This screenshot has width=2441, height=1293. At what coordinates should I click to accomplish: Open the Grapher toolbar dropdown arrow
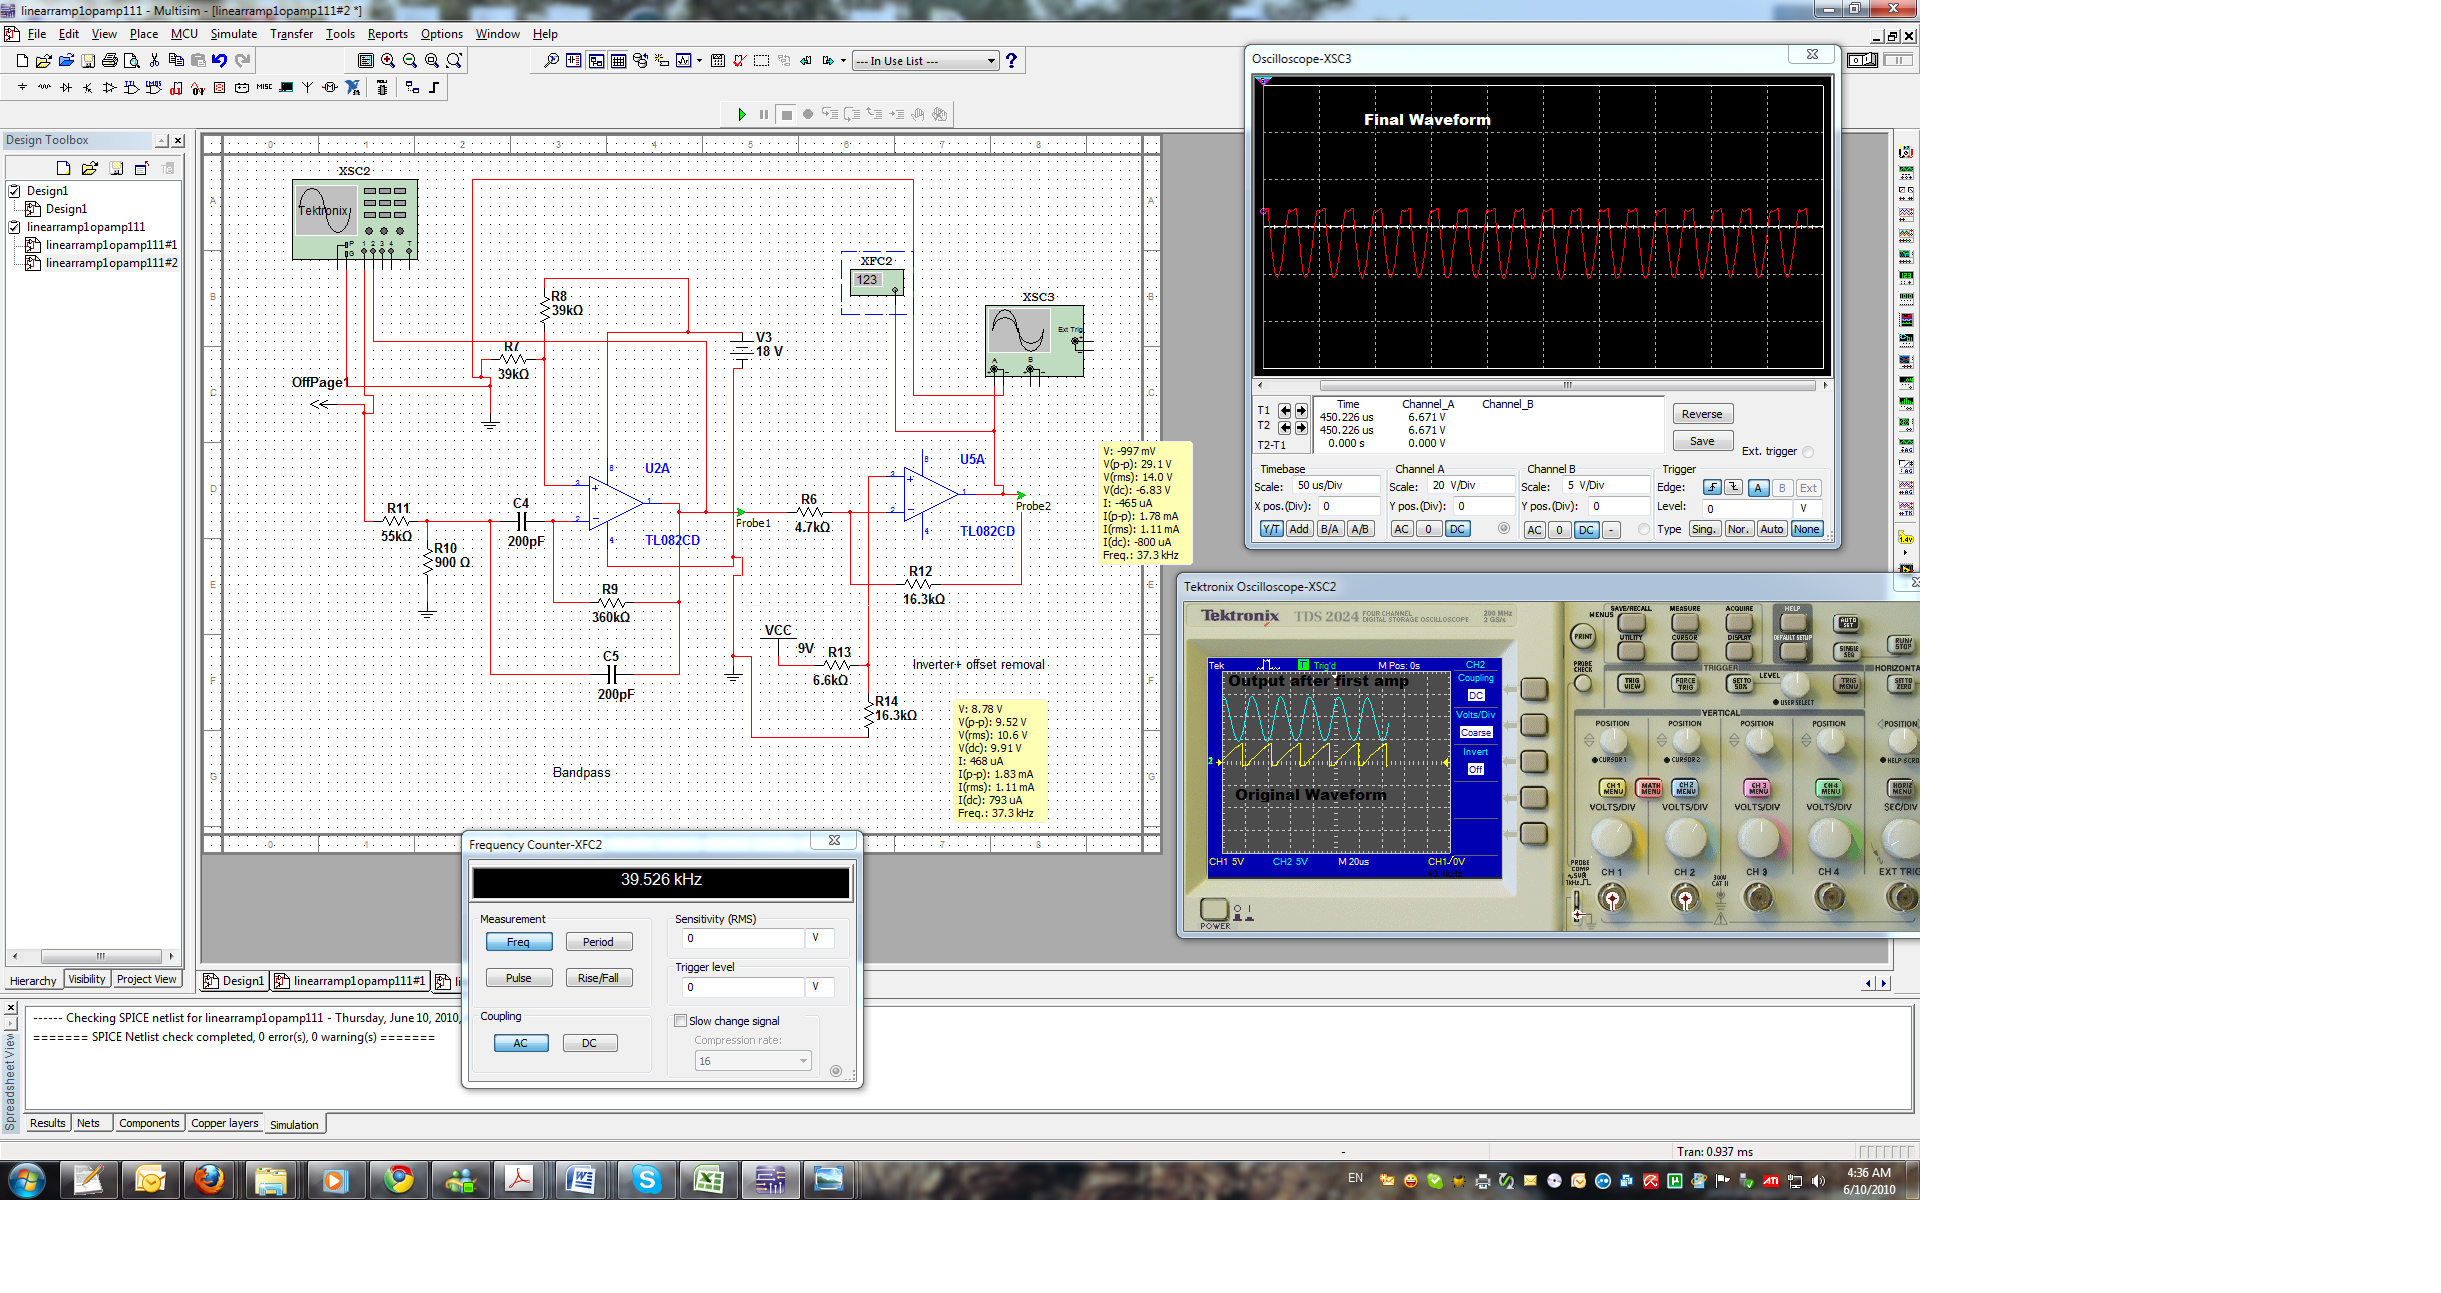coord(699,61)
